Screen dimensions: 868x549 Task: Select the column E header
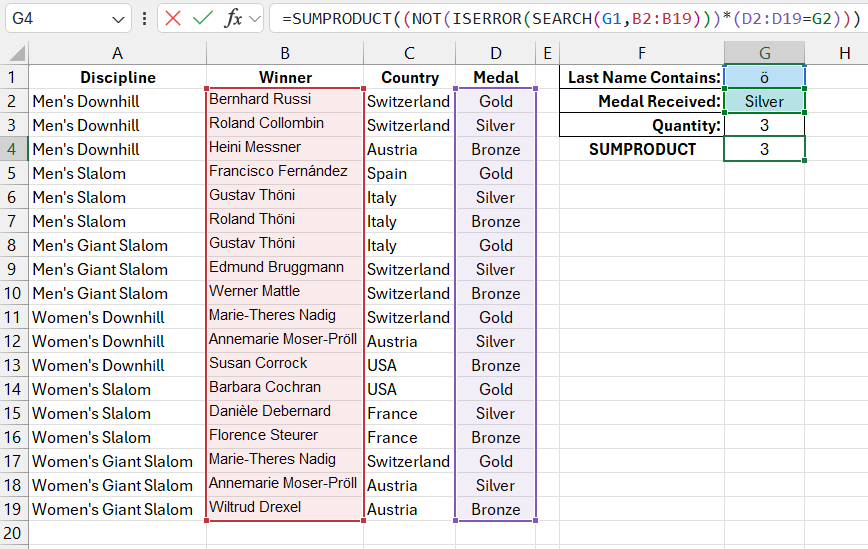547,53
